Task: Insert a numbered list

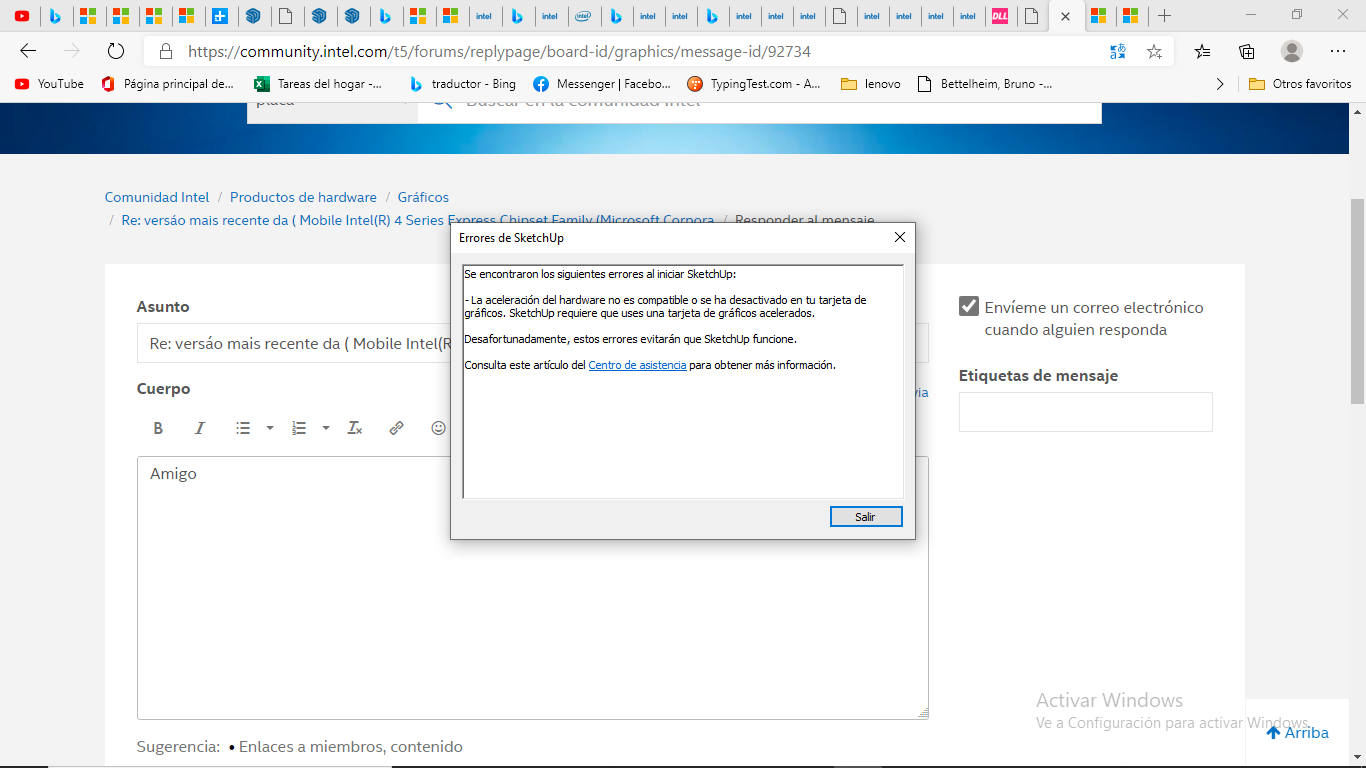Action: coord(299,428)
